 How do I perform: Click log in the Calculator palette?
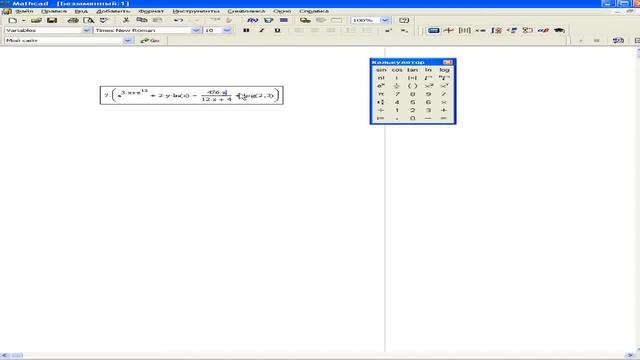click(x=444, y=70)
